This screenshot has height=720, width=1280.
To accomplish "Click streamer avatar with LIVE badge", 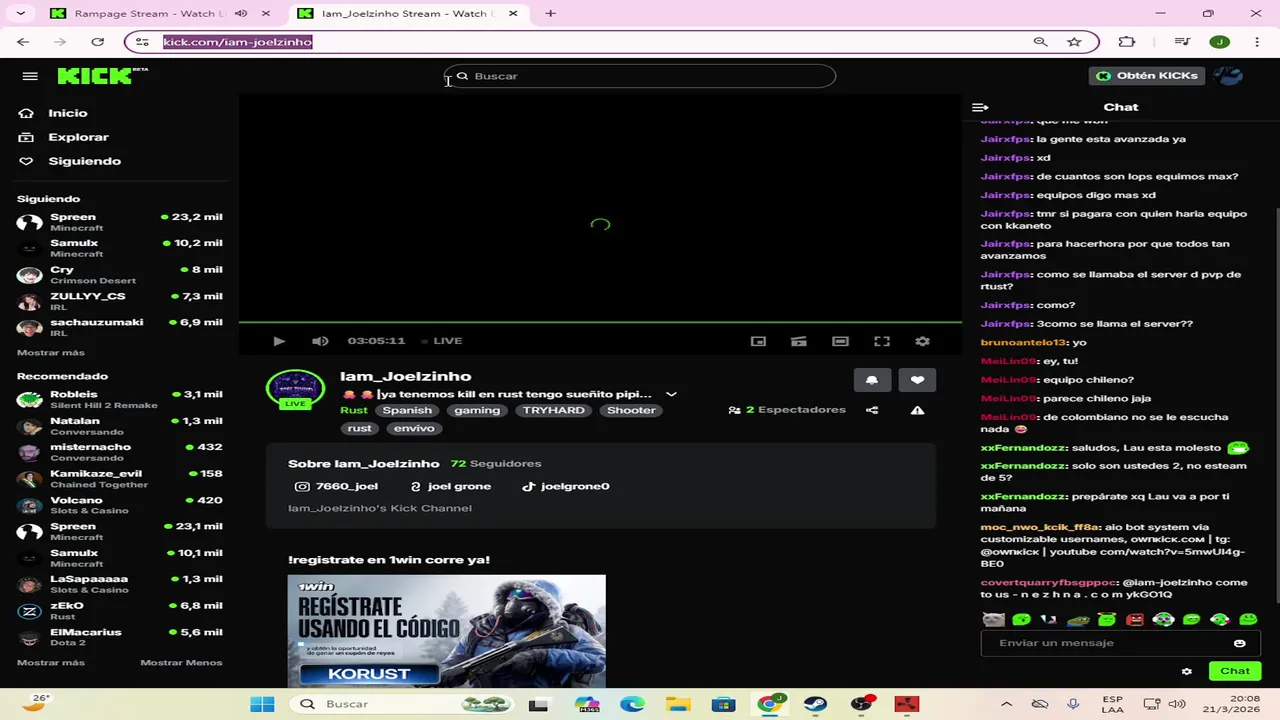I will pyautogui.click(x=295, y=390).
